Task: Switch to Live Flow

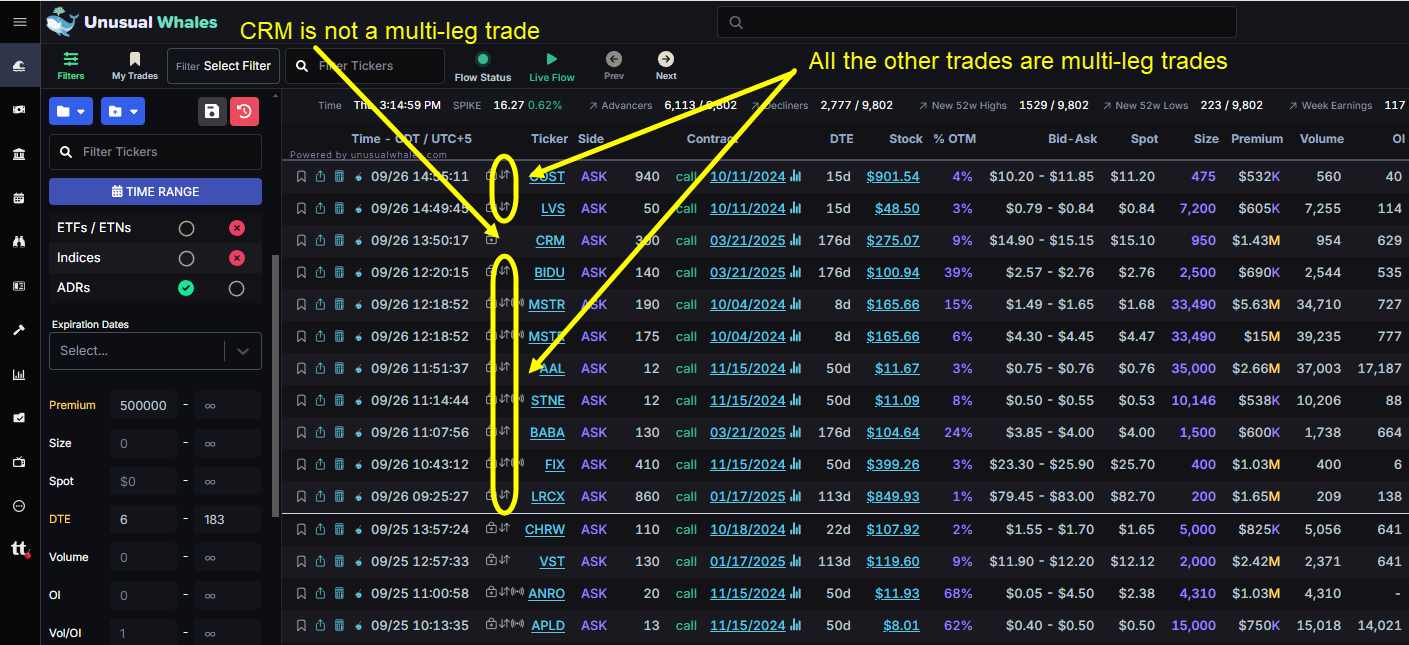Action: (x=551, y=65)
